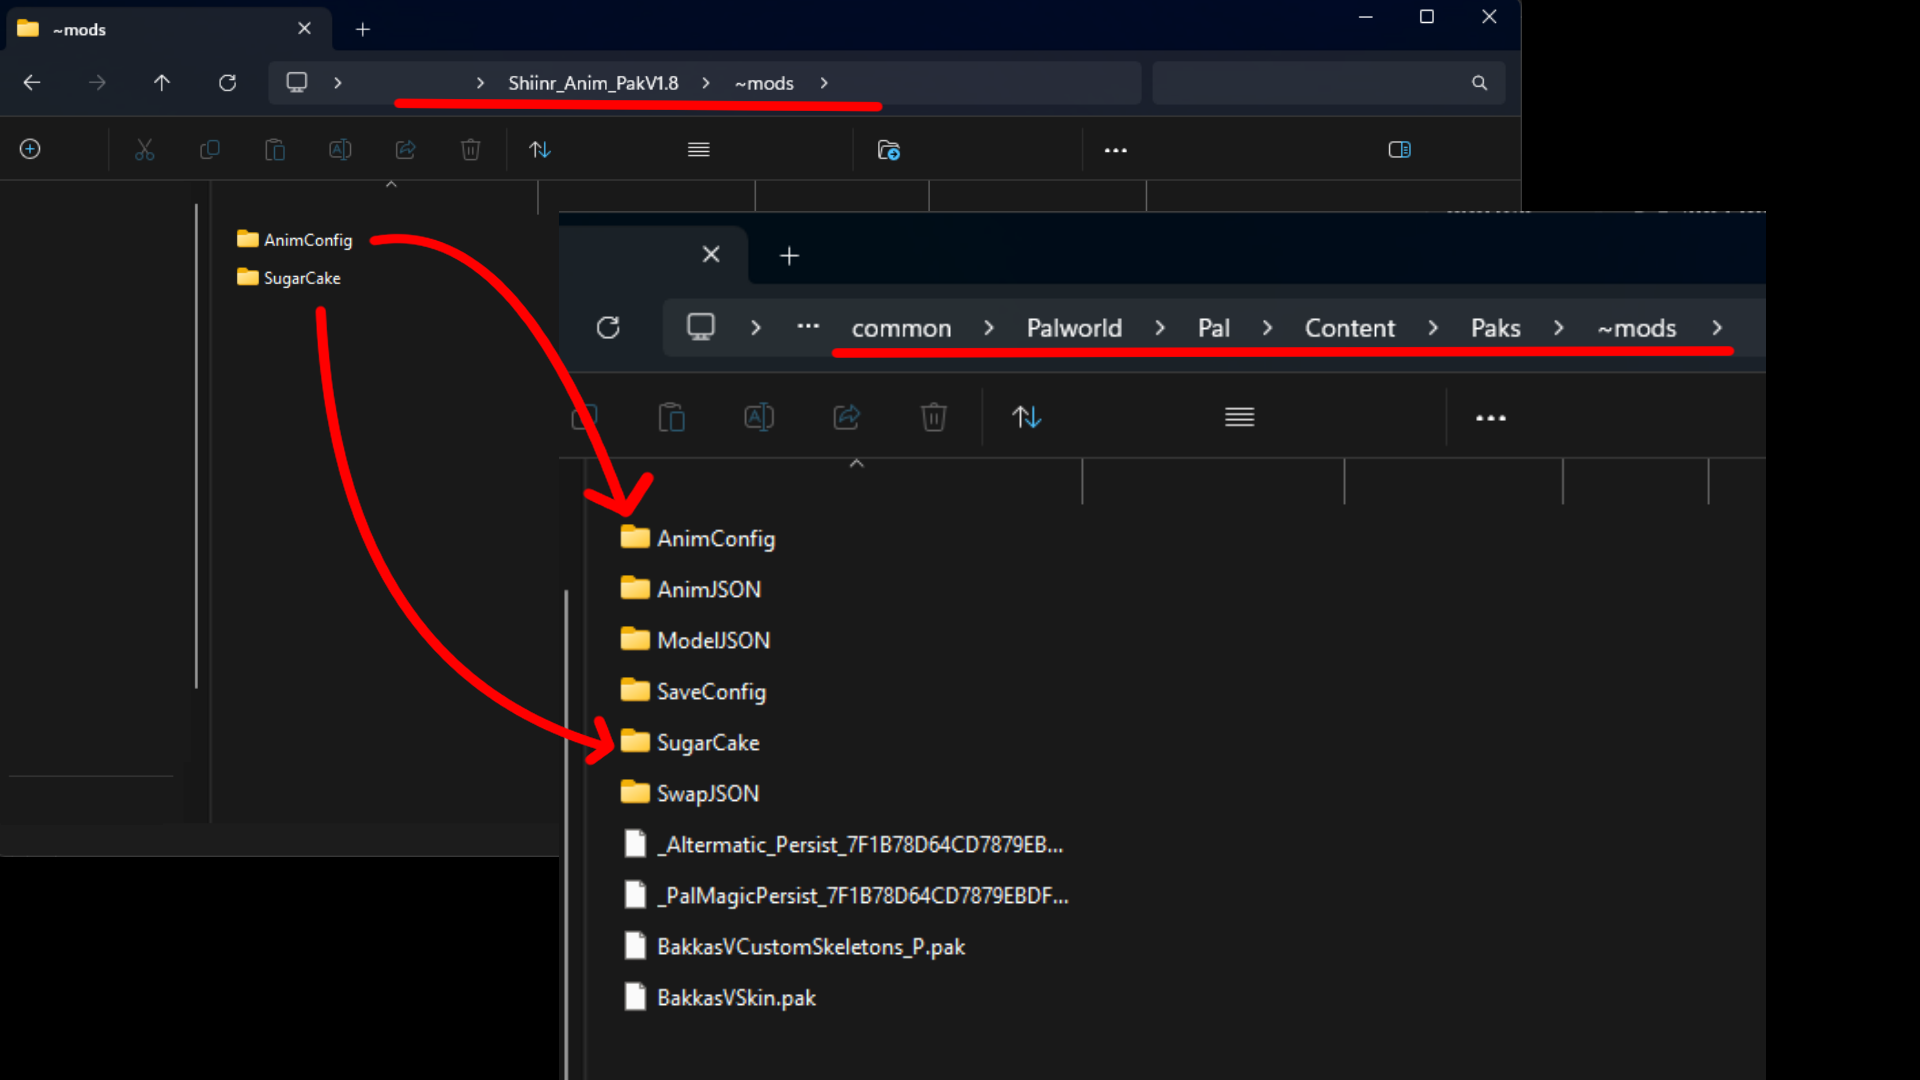Image resolution: width=1920 pixels, height=1080 pixels.
Task: Click ~mods breadcrumb in front window
Action: pos(1636,328)
